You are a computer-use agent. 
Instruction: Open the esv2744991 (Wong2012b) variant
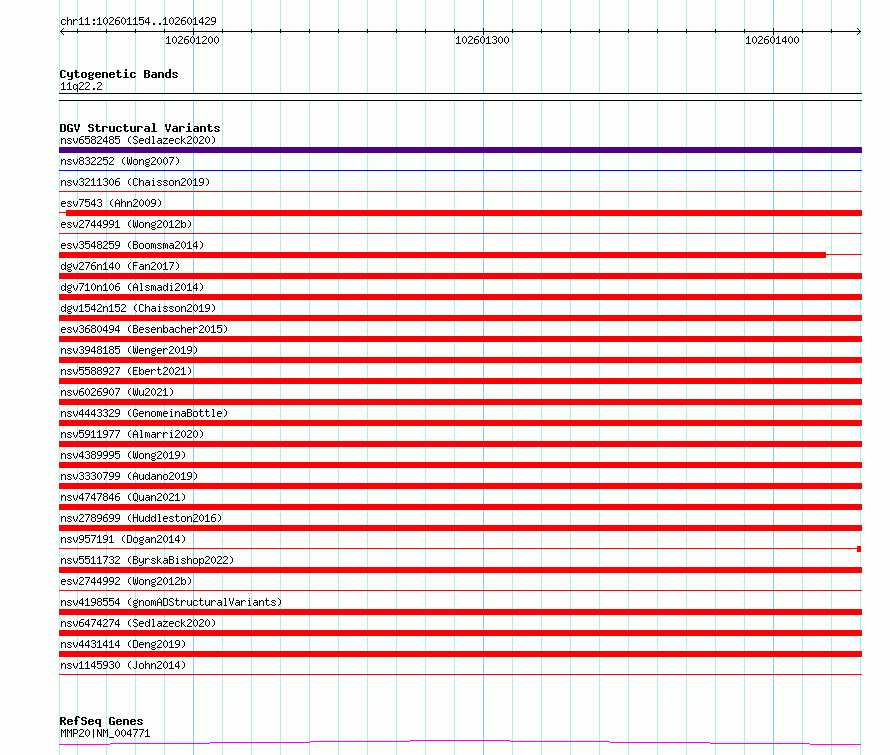(126, 224)
